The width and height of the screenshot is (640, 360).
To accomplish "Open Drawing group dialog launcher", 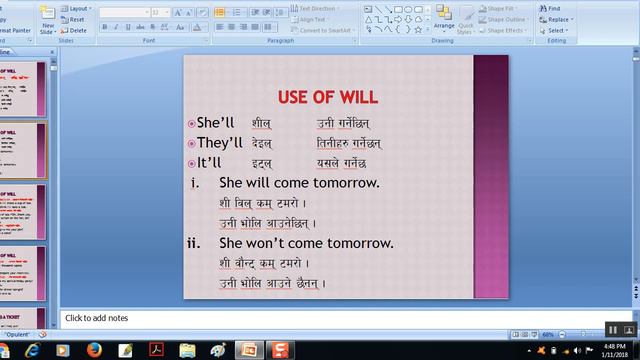I will pos(530,41).
